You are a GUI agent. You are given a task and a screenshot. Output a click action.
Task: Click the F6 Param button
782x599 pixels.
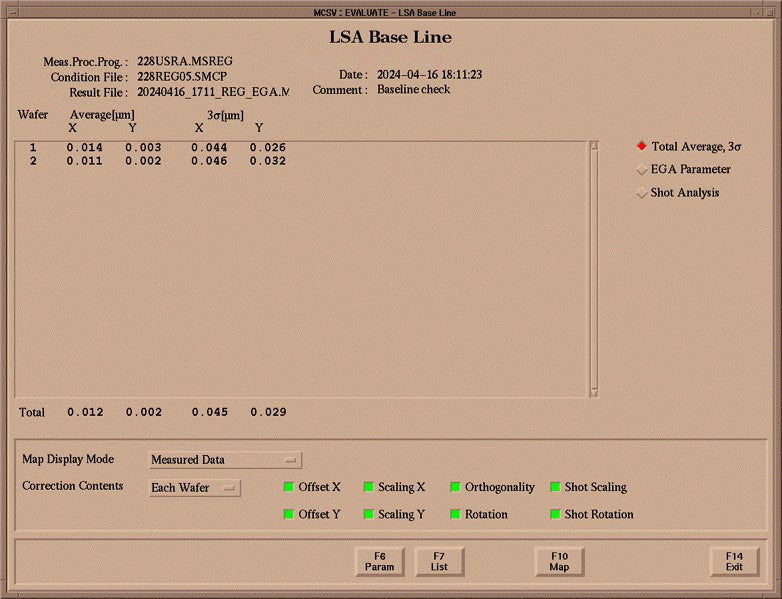(380, 562)
